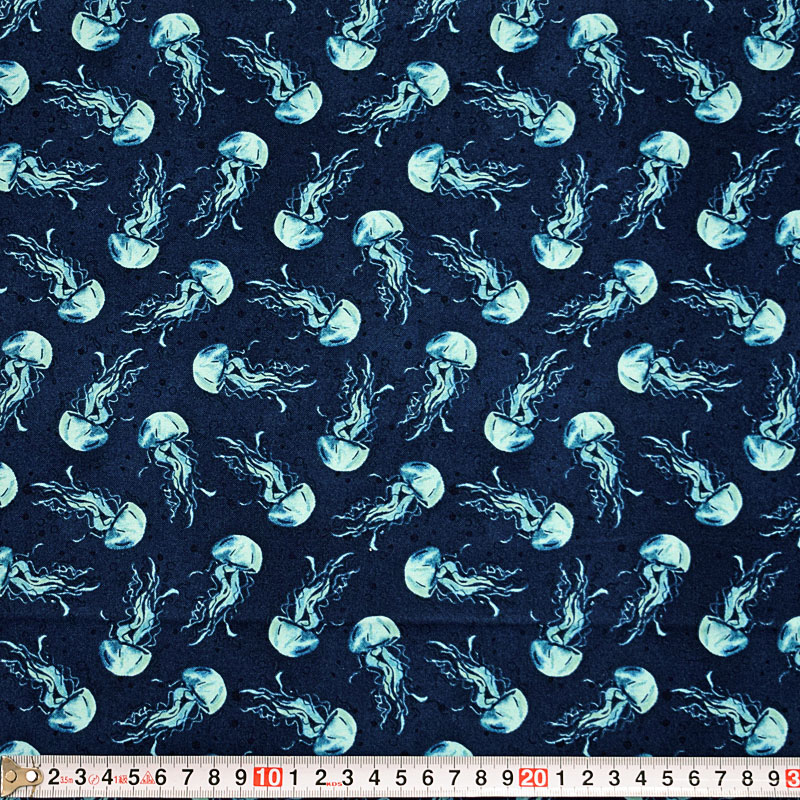800x800 pixels.
Task: Select the 6 before the red 10 mark
Action: coord(161,777)
